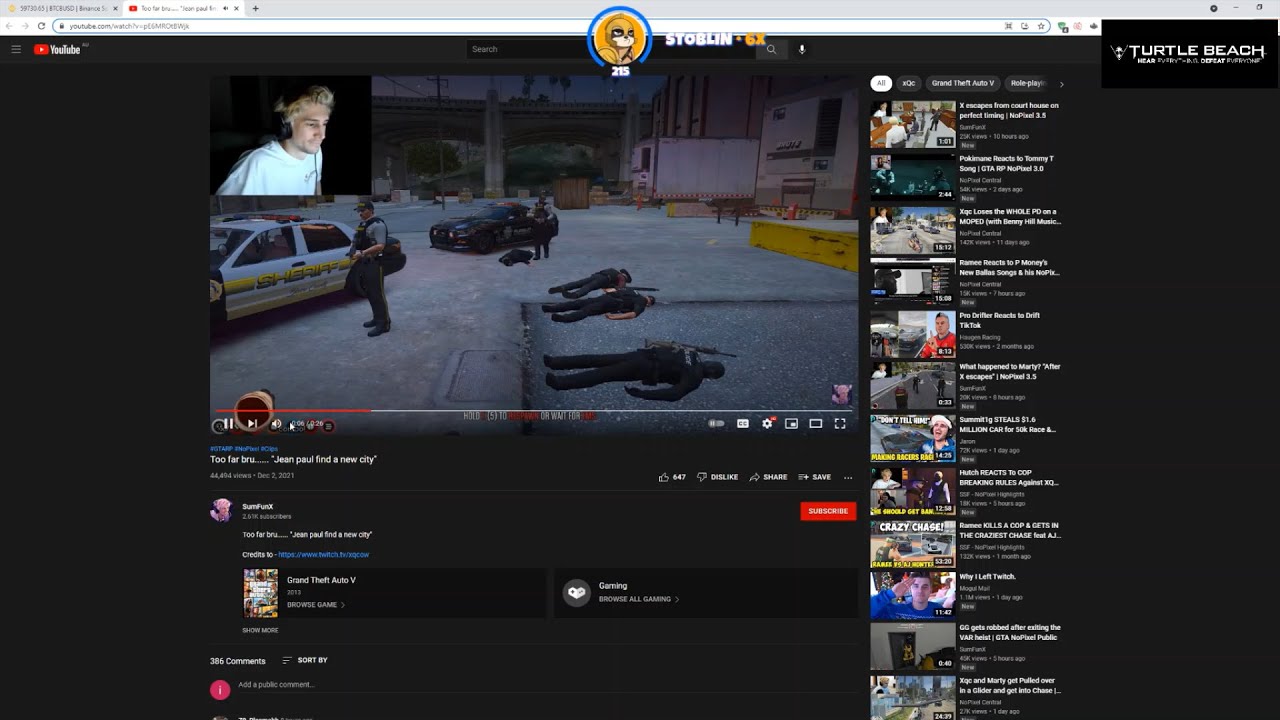Open the SHARE dialog
Image resolution: width=1280 pixels, height=720 pixels.
click(x=768, y=477)
